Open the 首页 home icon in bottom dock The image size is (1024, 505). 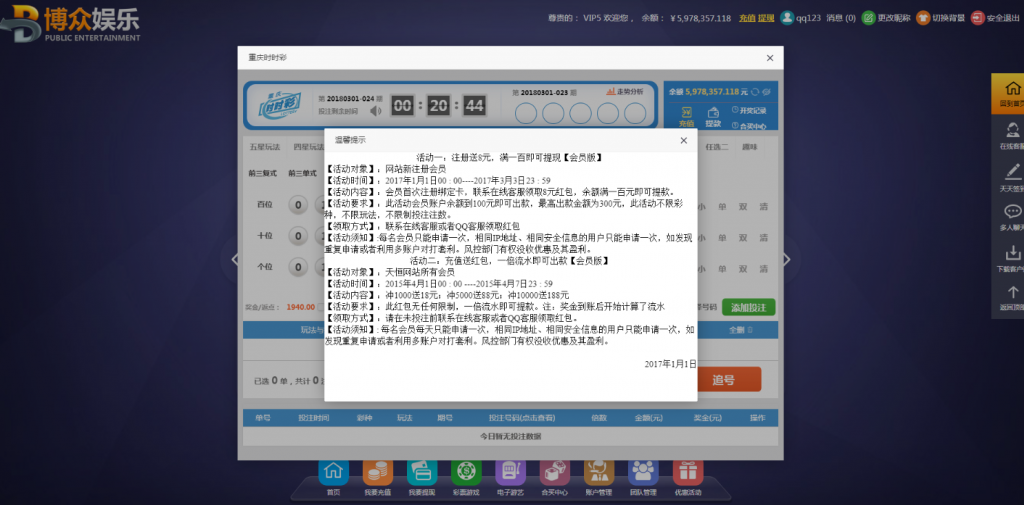point(333,473)
